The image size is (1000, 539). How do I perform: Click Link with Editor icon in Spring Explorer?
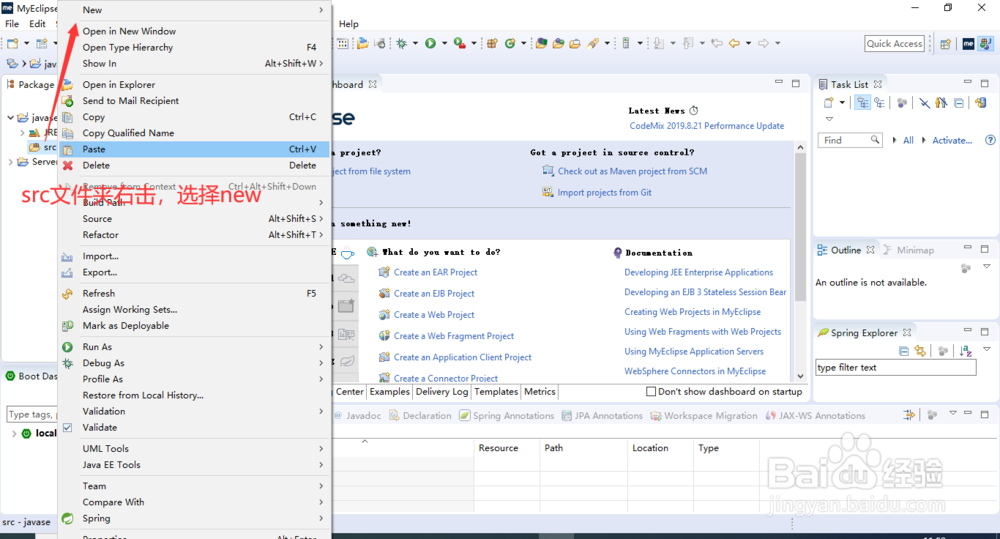click(x=920, y=351)
